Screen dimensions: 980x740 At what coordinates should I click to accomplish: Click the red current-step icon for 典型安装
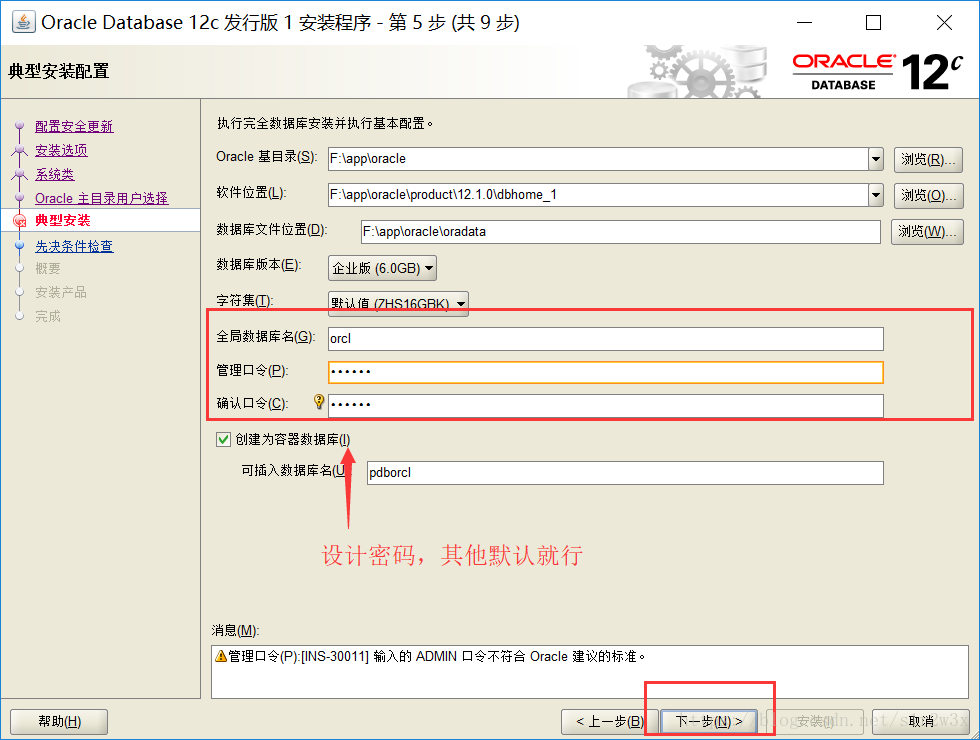point(20,221)
